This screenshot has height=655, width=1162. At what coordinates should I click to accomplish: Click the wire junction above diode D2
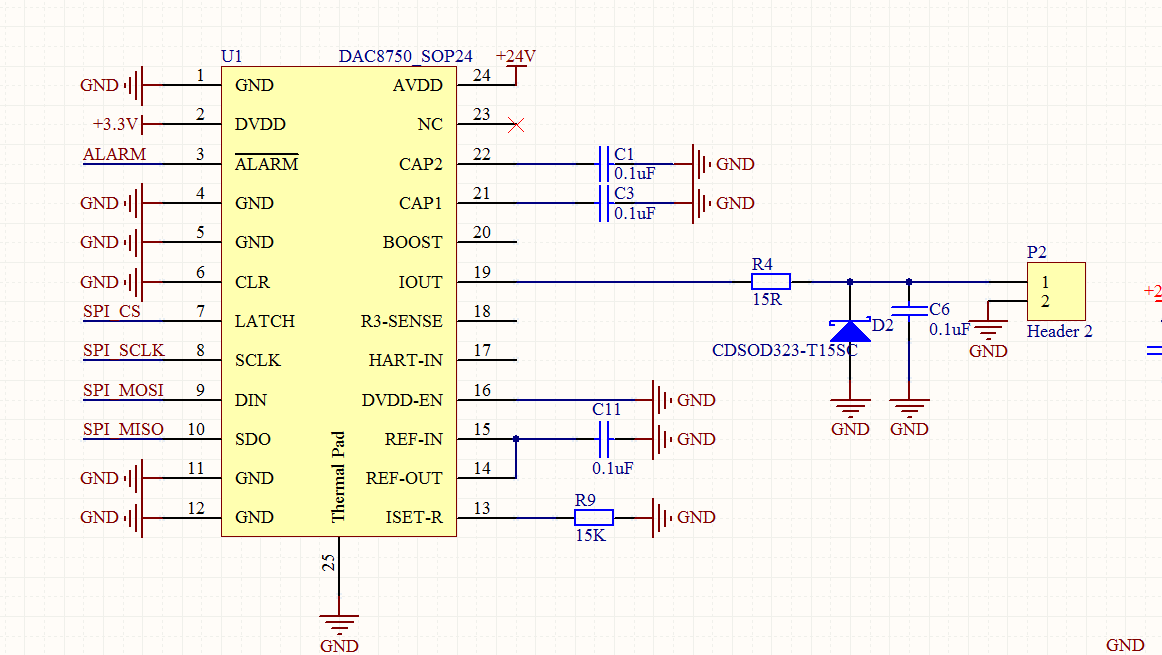point(850,282)
